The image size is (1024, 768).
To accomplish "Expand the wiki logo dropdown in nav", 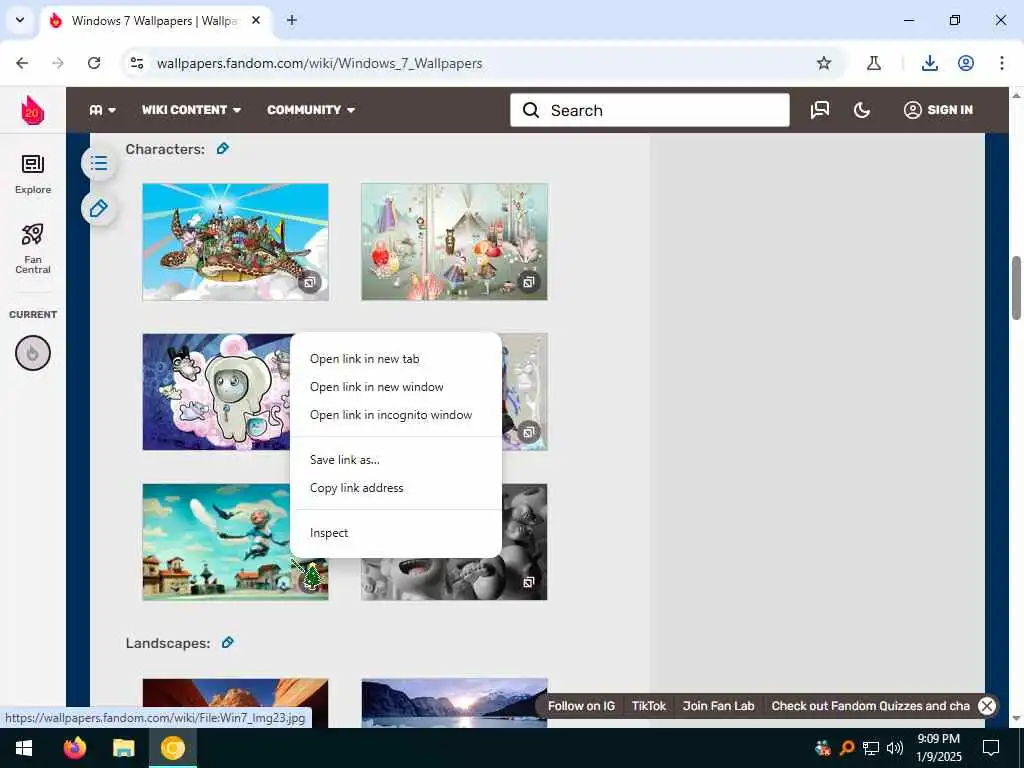I will pos(103,110).
